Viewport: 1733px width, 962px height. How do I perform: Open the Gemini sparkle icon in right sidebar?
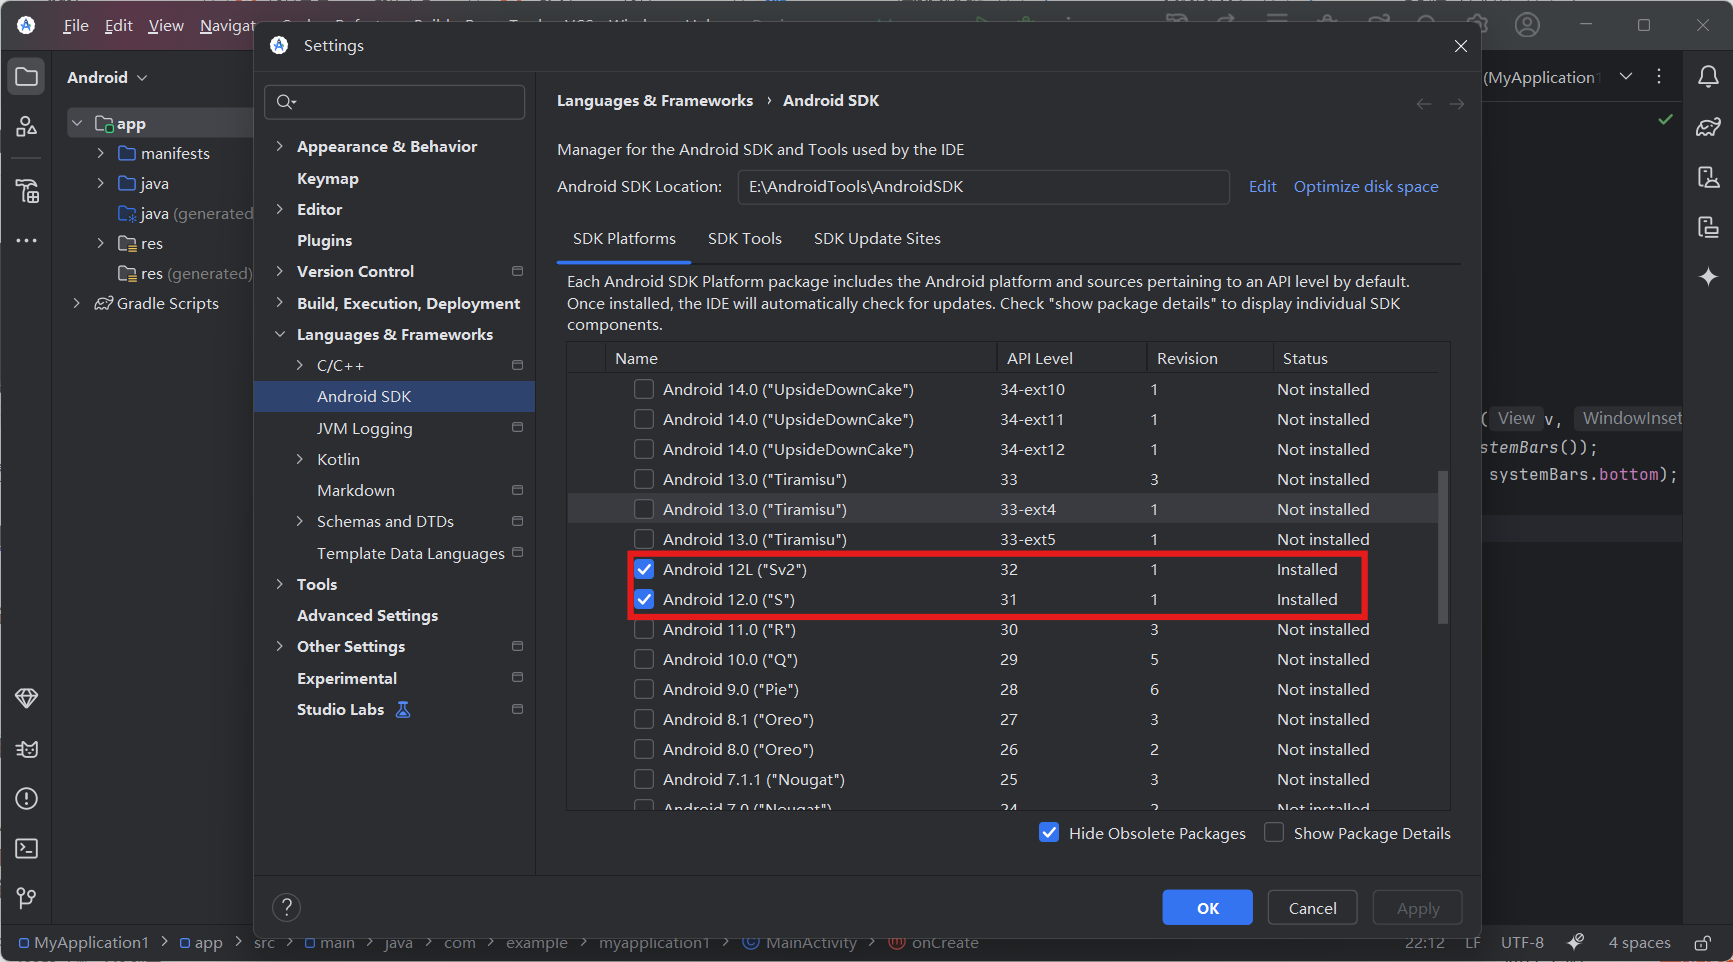click(1708, 277)
